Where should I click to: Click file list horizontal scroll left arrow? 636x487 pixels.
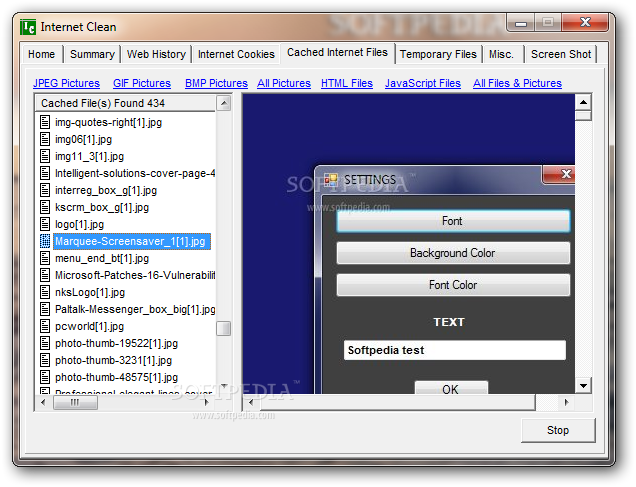coord(43,402)
